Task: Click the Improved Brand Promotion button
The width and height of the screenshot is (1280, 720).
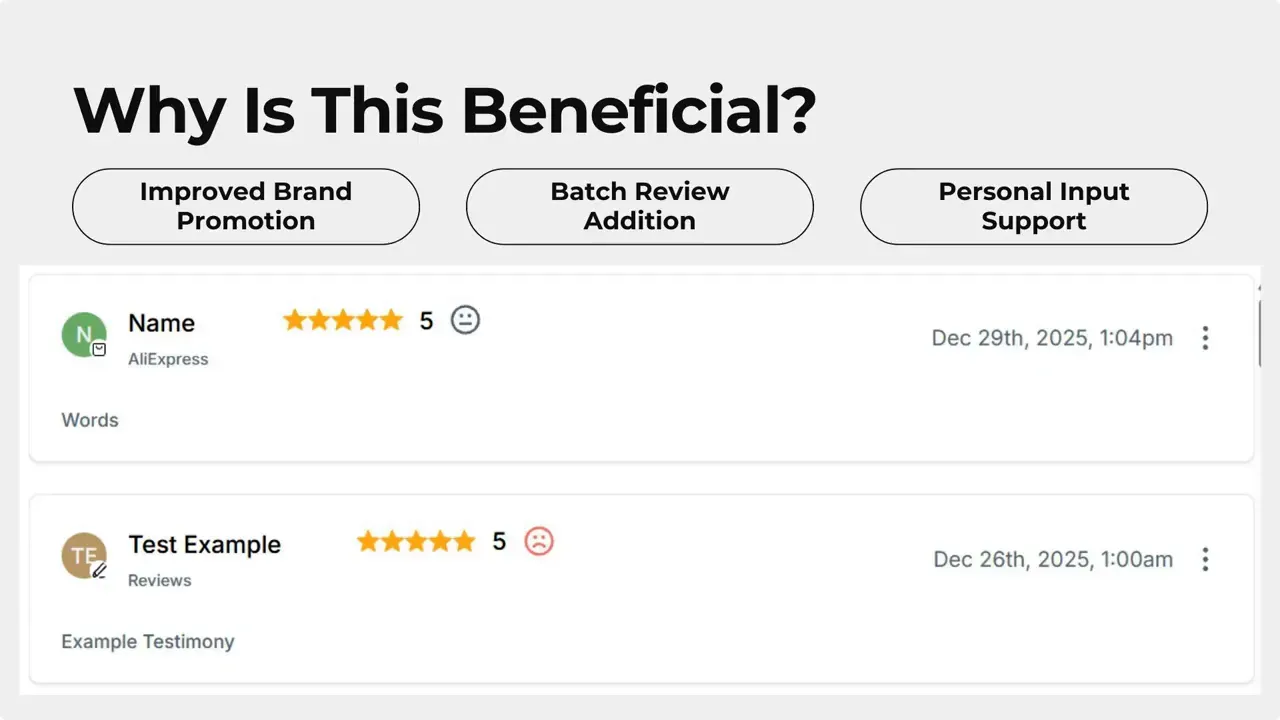Action: point(246,206)
